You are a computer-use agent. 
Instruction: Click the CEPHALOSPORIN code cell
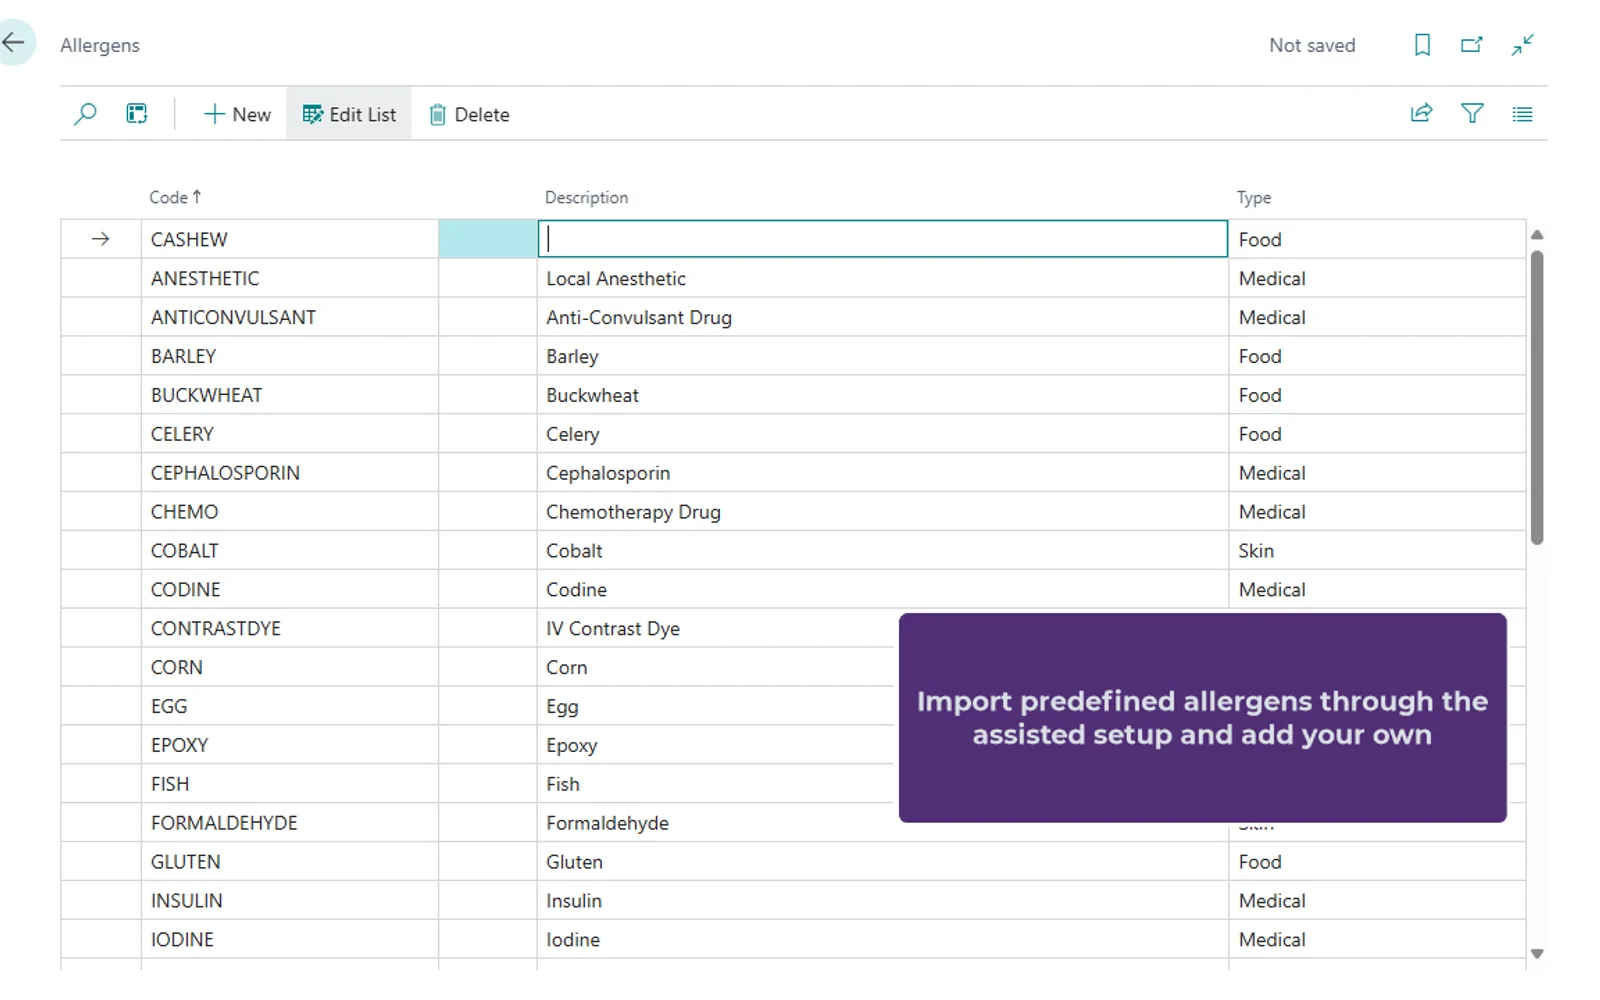click(290, 473)
